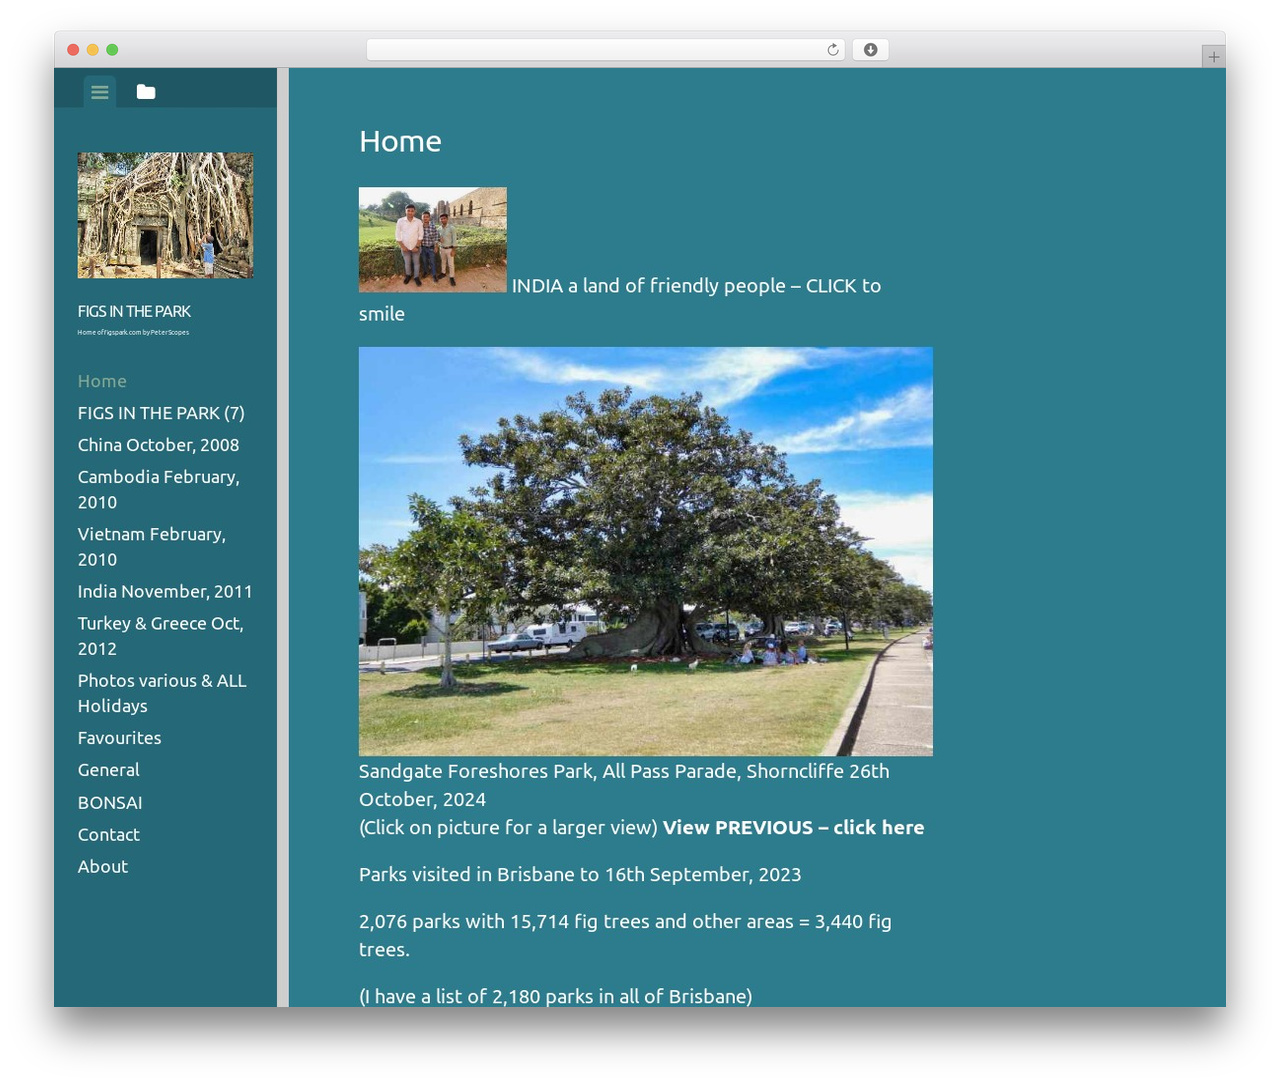The height and width of the screenshot is (1084, 1280).
Task: Click INDIA a land of friendly people link
Action: pos(620,299)
